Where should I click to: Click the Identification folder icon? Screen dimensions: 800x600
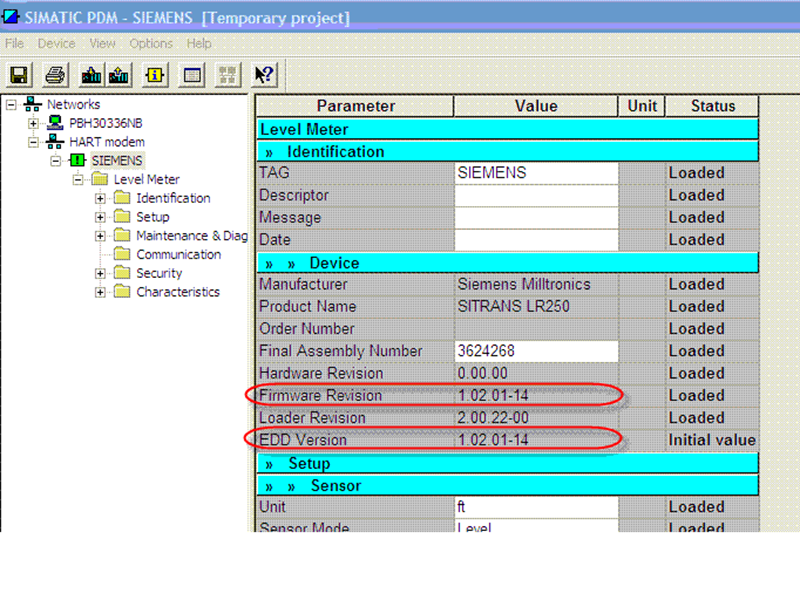coord(122,197)
